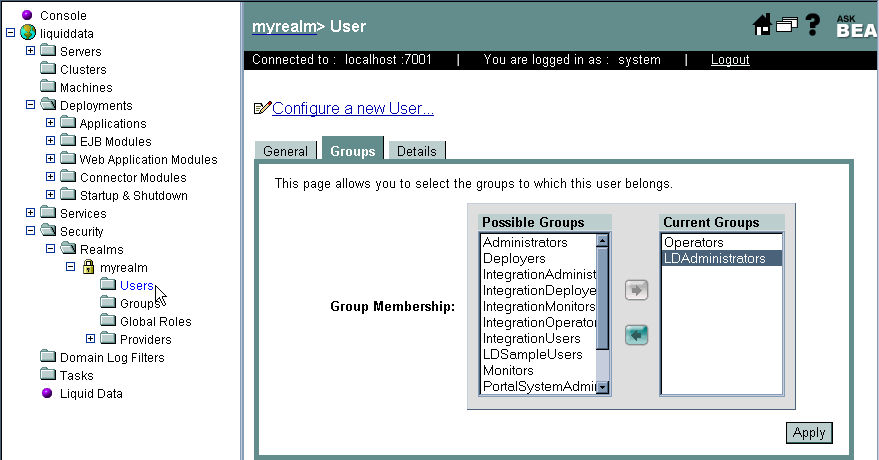Open the Console tree item
Screen dimensions: 879x460
pos(63,16)
